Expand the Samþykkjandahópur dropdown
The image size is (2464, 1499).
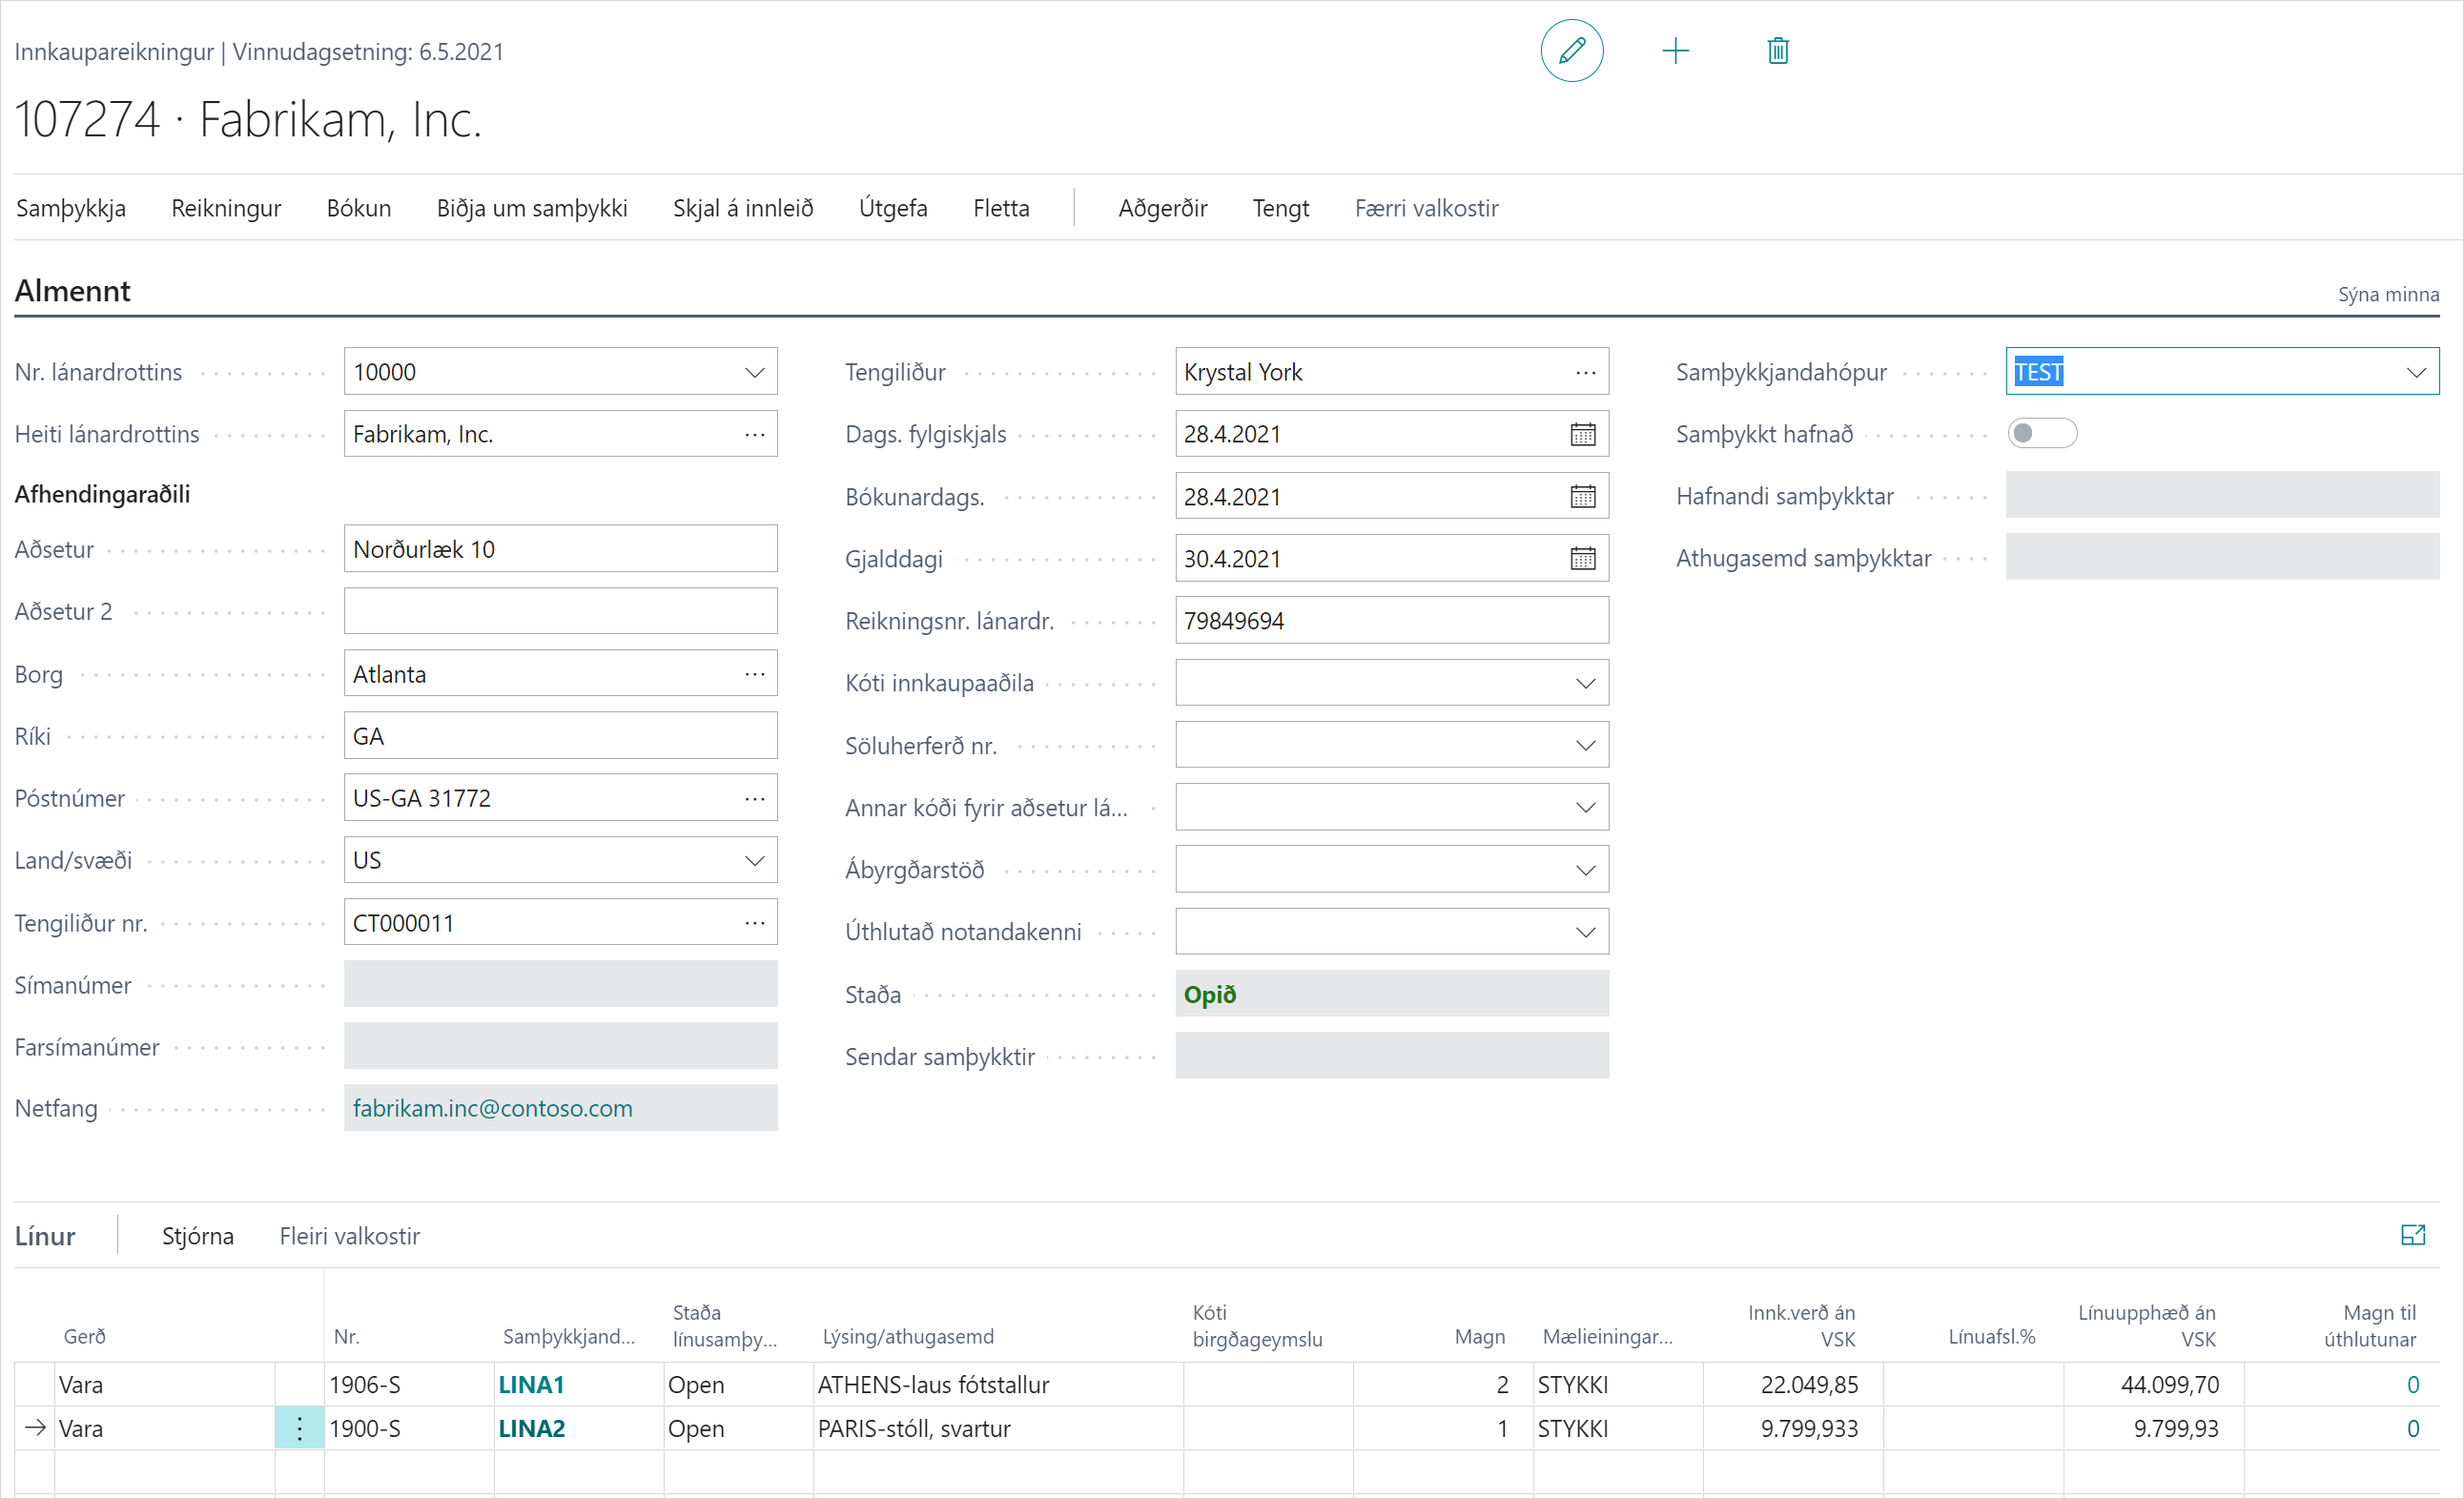(2415, 372)
